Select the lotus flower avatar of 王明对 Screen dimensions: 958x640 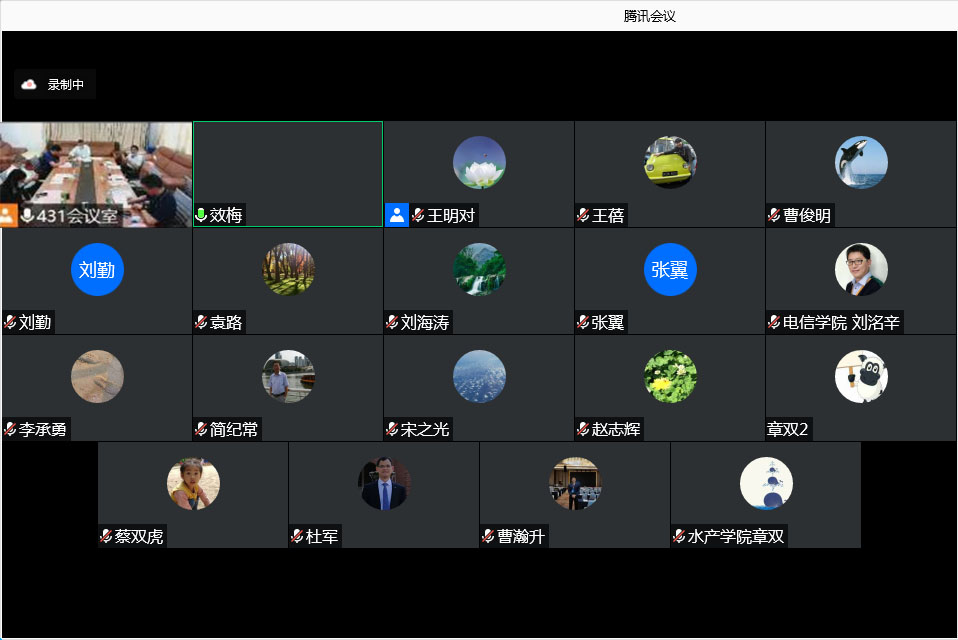tap(479, 162)
